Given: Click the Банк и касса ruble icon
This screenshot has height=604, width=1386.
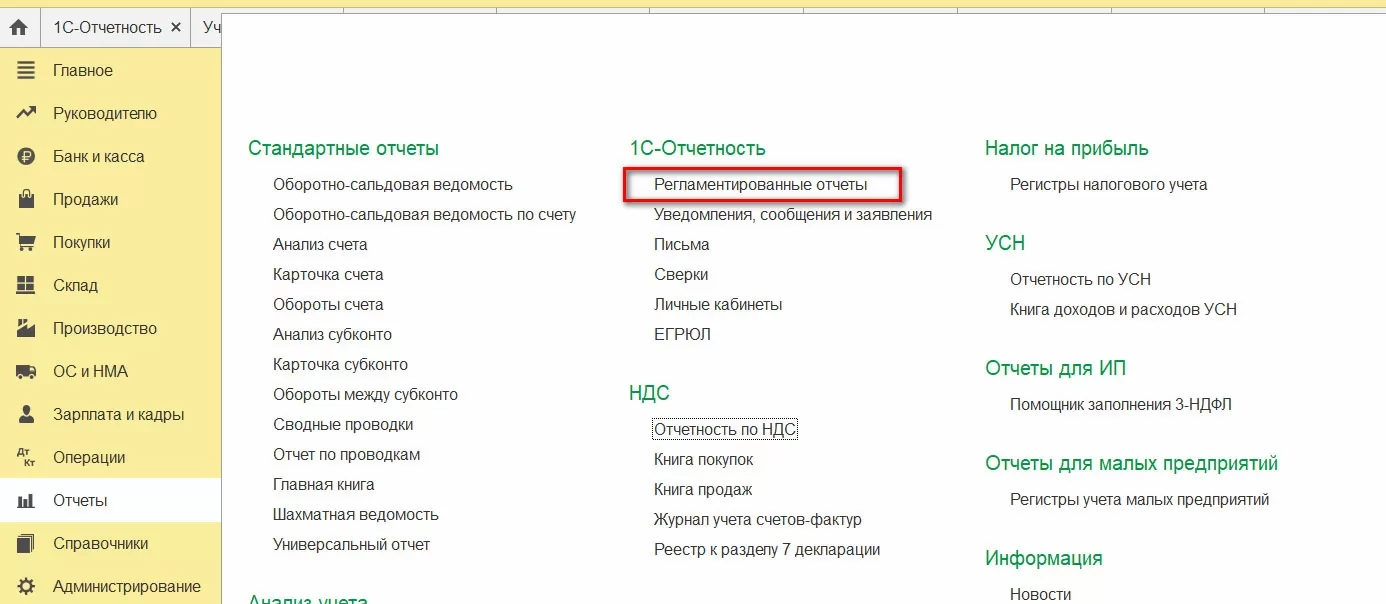Looking at the screenshot, I should click(x=26, y=157).
